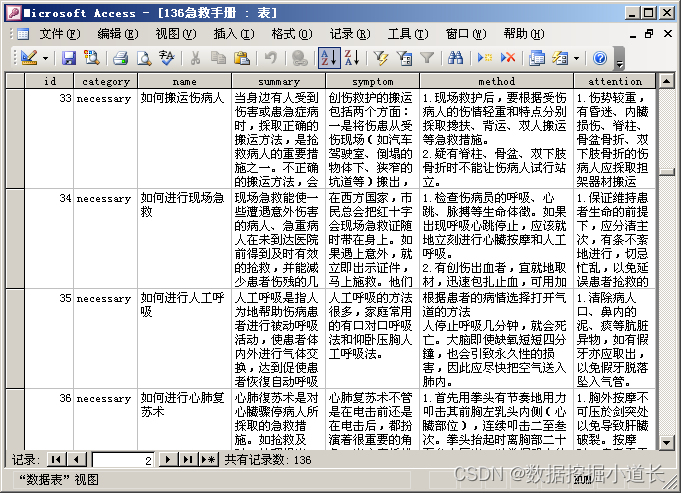Click the Help question mark icon

tap(600, 58)
